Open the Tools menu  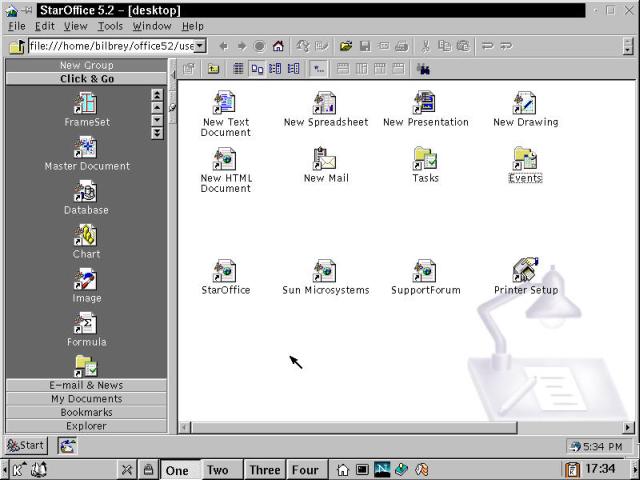pos(110,26)
